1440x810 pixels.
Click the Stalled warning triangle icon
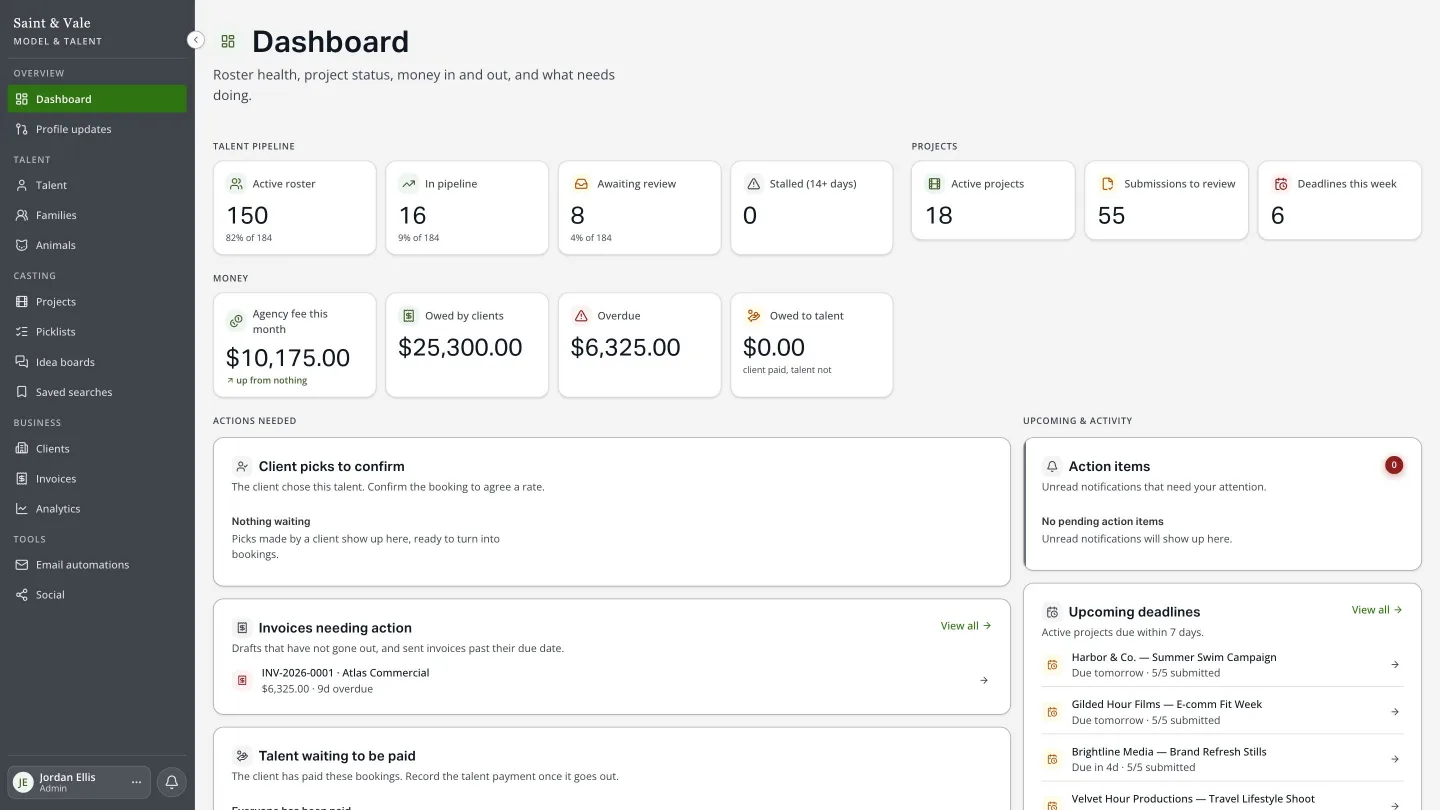754,184
